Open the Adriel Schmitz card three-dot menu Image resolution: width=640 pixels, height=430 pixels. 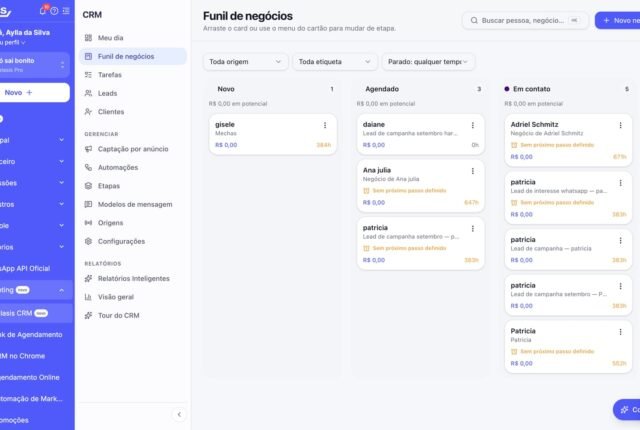pos(620,125)
